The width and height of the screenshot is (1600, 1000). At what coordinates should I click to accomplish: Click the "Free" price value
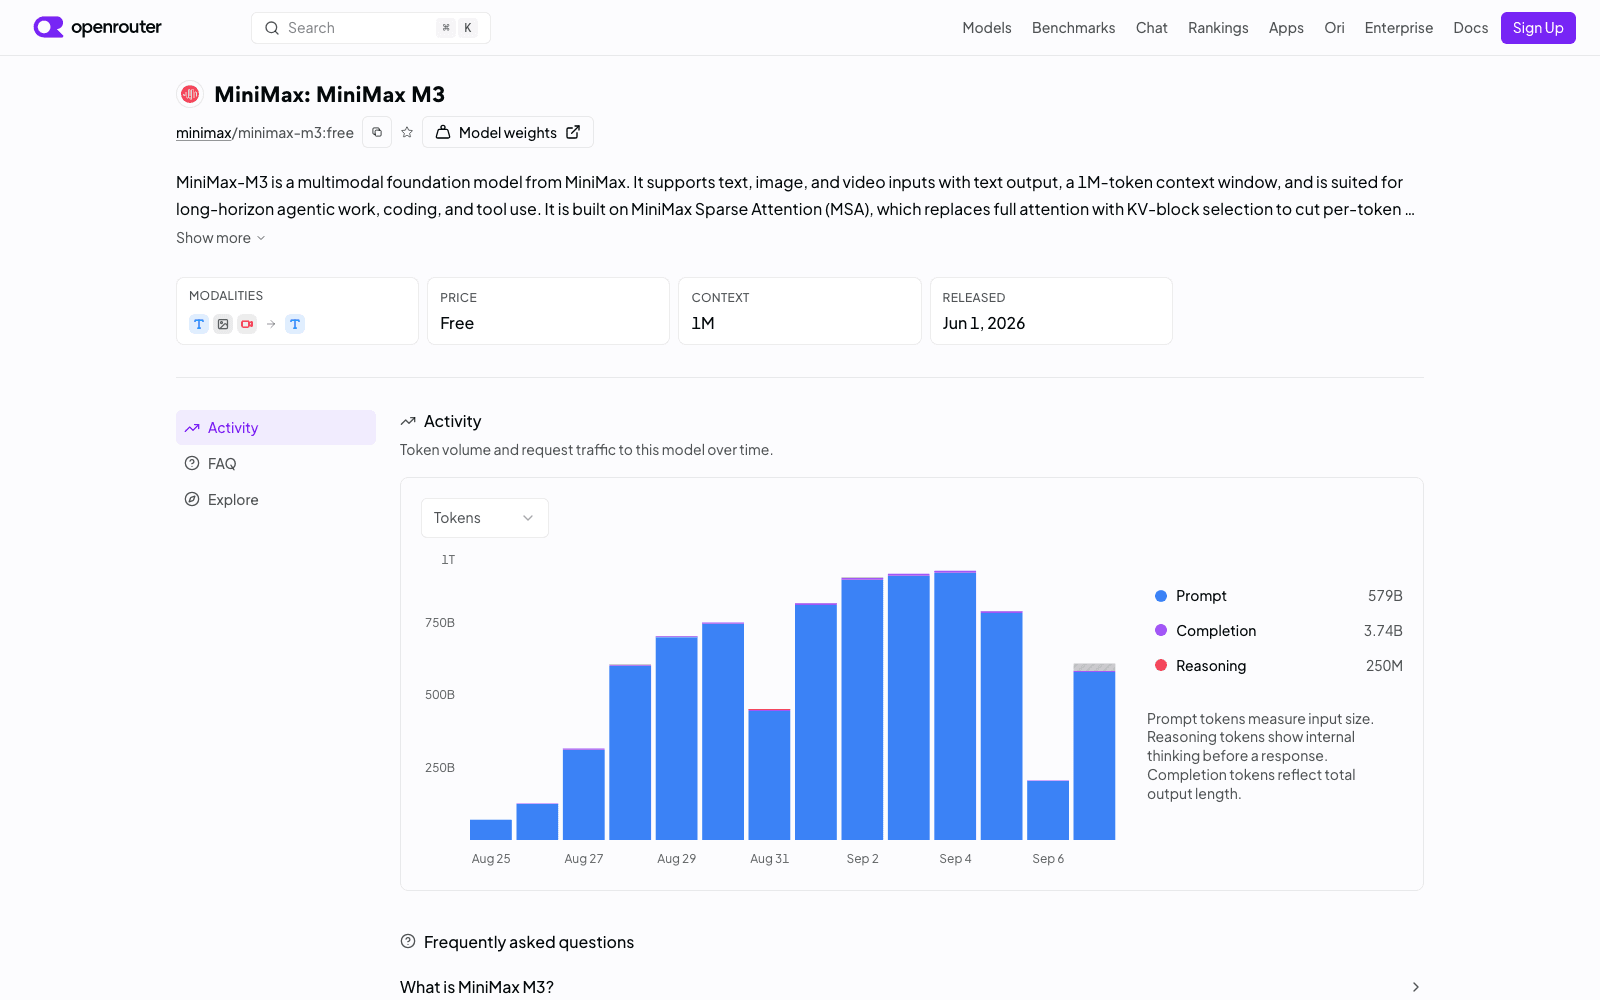click(x=457, y=323)
